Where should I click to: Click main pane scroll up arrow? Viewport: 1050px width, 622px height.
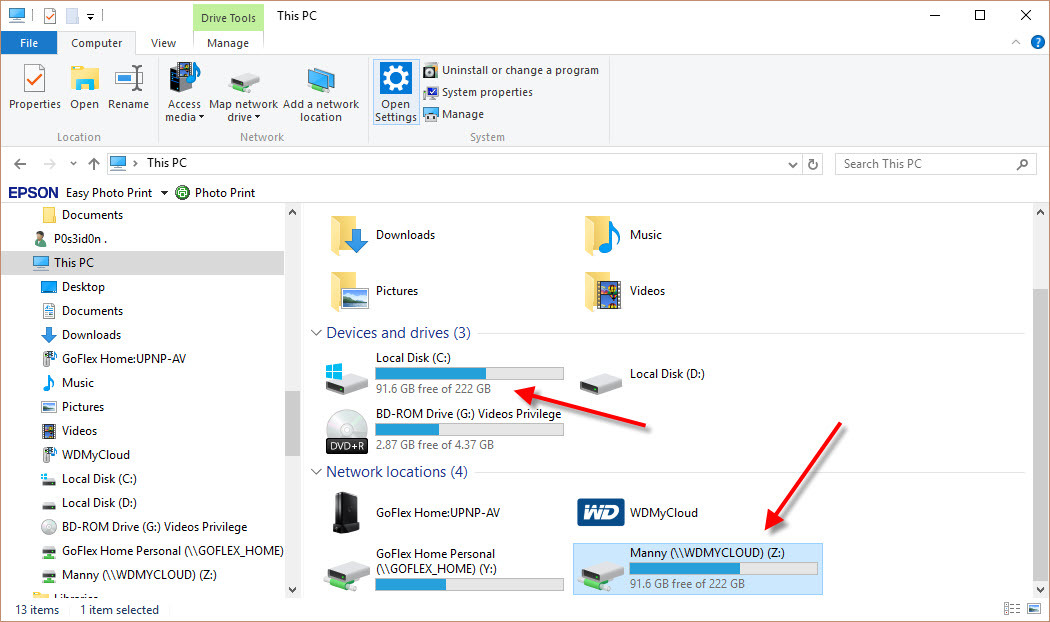pos(1040,213)
